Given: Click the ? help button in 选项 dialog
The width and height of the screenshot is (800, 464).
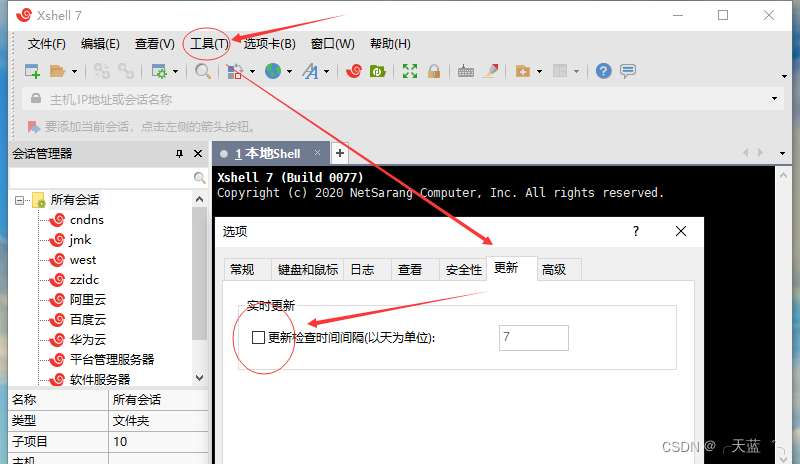Looking at the screenshot, I should click(x=636, y=231).
